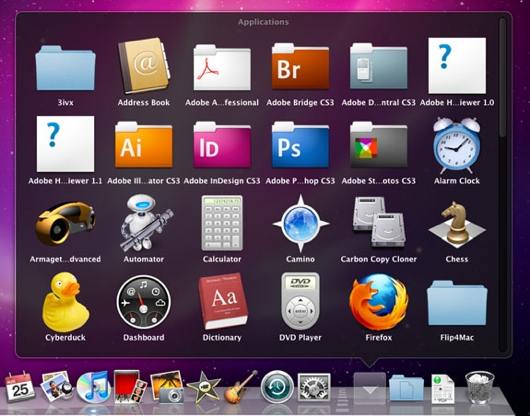
Task: Open the 3ivx folder
Action: (x=65, y=68)
